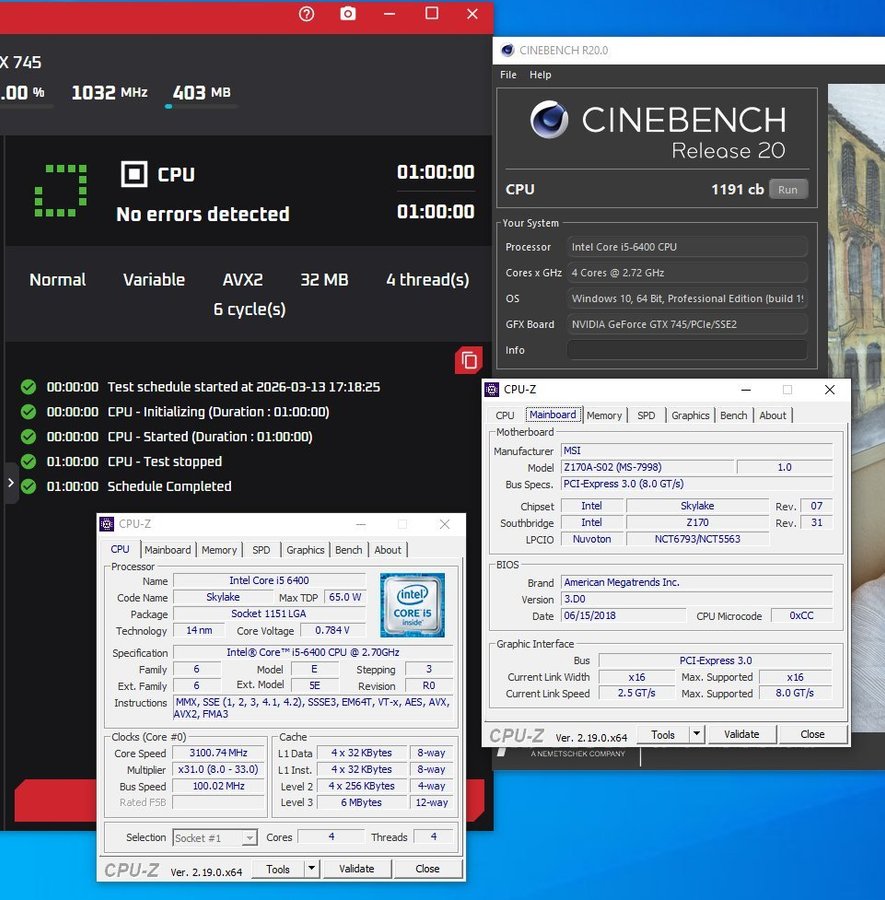Open the Socket #1 selection dropdown

pos(215,838)
